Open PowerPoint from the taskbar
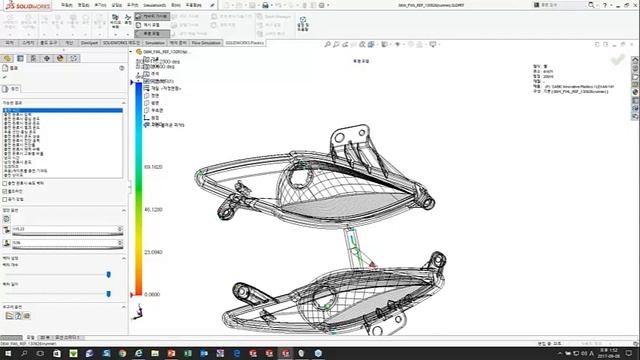 click(x=171, y=353)
